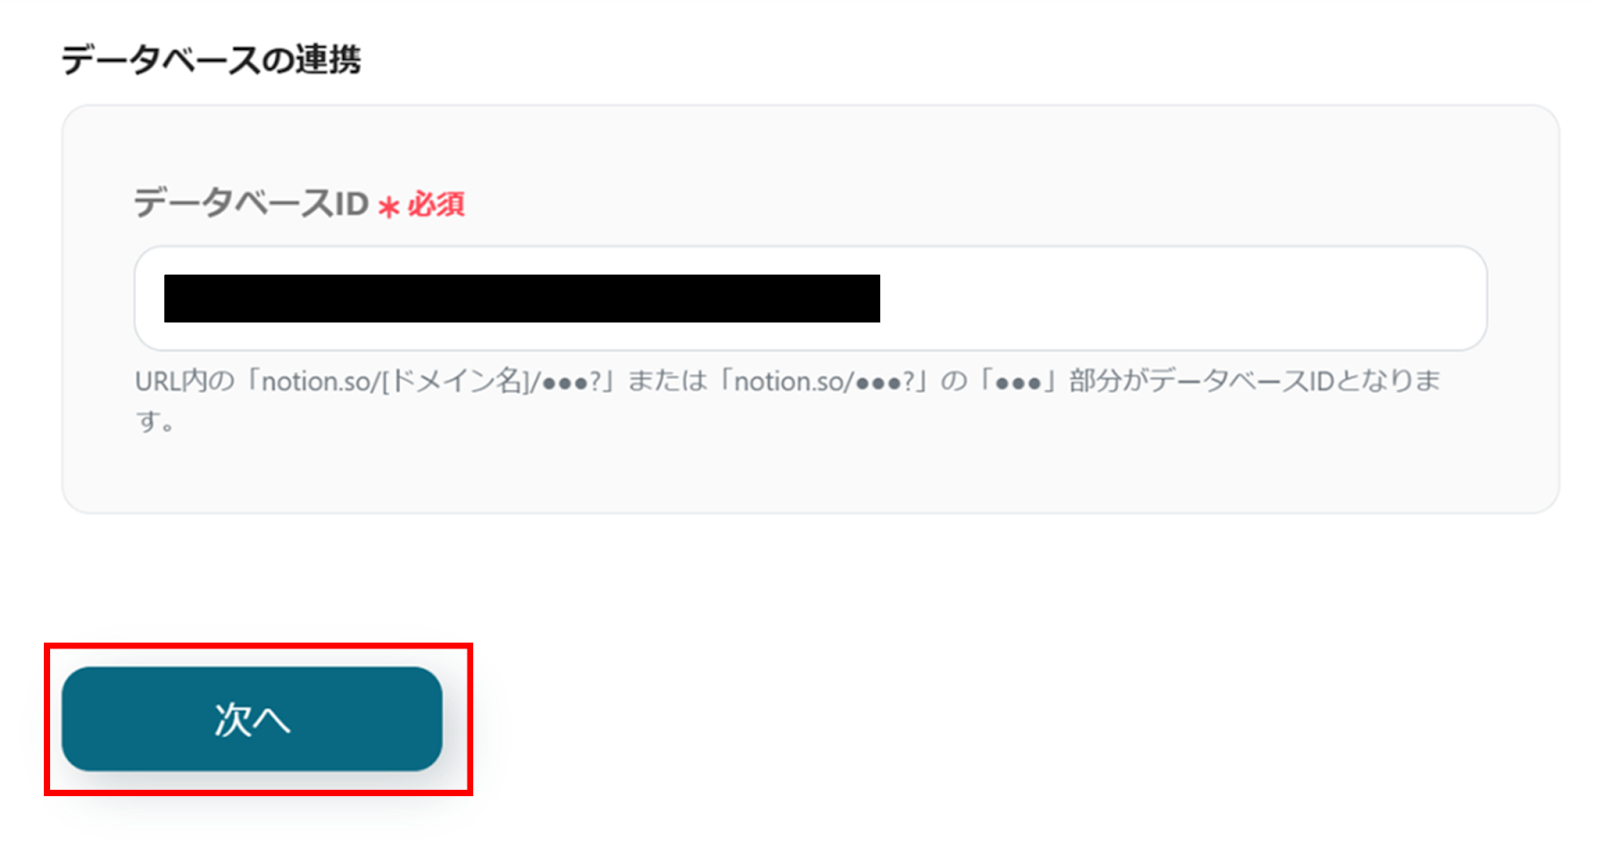Click the 「●●●」 placeholder in the help text
The width and height of the screenshot is (1600, 851).
coord(1018,381)
